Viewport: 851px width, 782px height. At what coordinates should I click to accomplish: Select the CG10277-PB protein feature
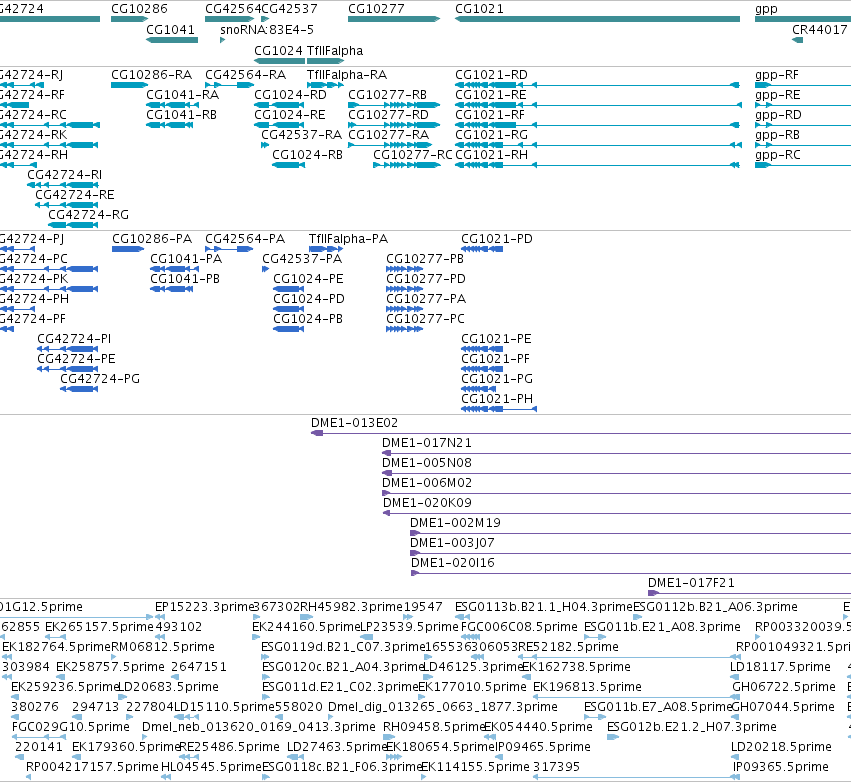(x=404, y=269)
